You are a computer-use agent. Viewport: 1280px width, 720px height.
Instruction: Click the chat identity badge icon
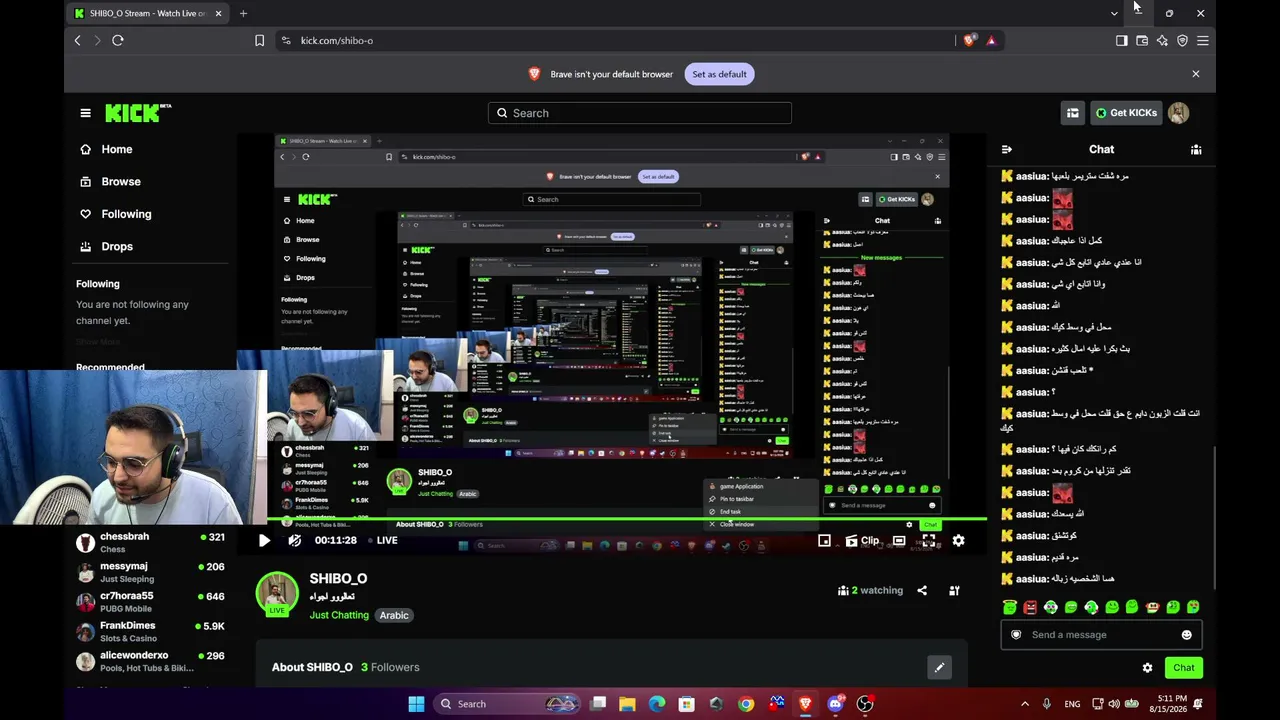pyautogui.click(x=1016, y=635)
